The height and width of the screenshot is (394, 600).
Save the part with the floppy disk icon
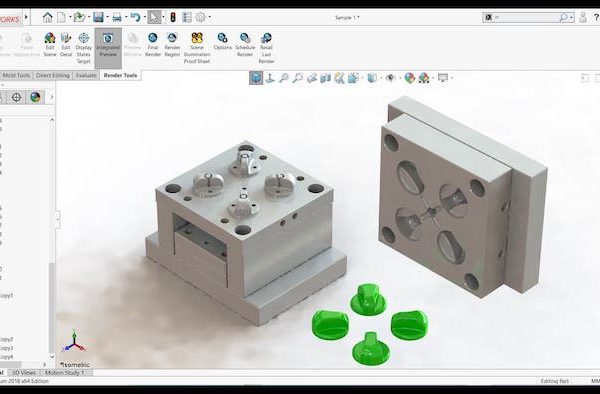tap(98, 18)
